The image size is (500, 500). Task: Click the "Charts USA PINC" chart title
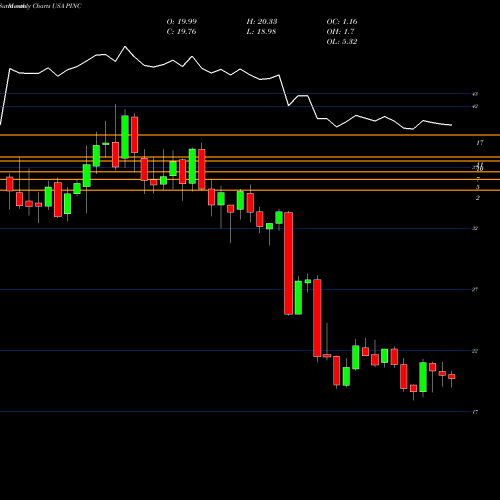click(x=57, y=6)
